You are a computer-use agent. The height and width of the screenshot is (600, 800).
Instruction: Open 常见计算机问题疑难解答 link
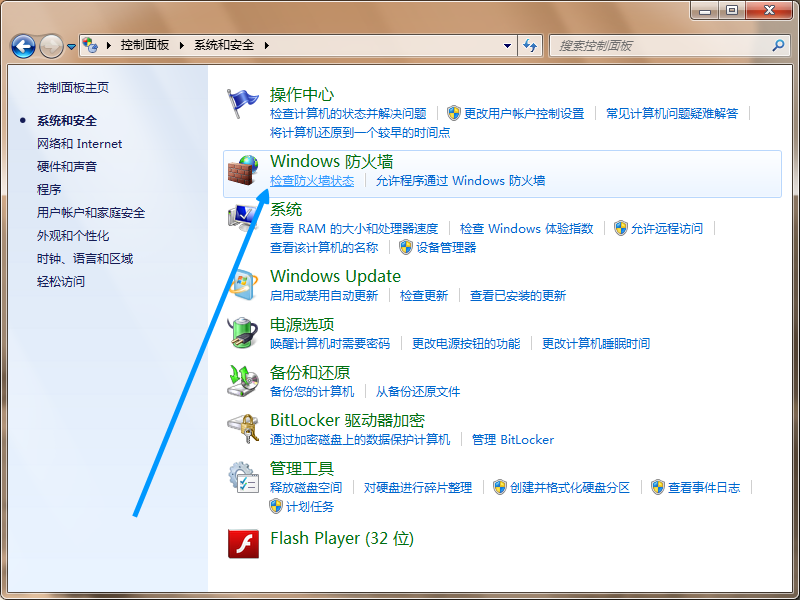[672, 113]
